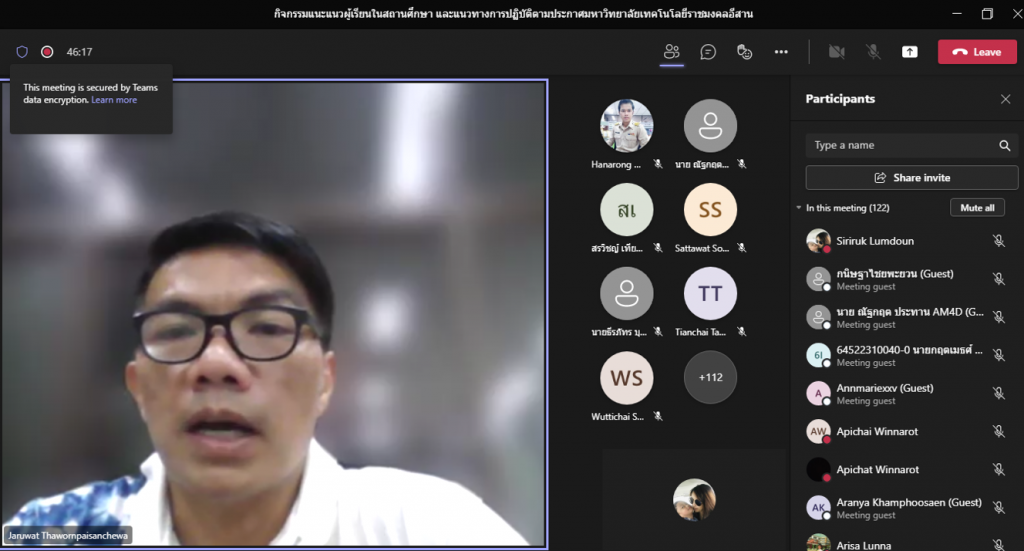Screen dimensions: 1024x551
Task: Click the Type a name search field
Action: click(900, 145)
